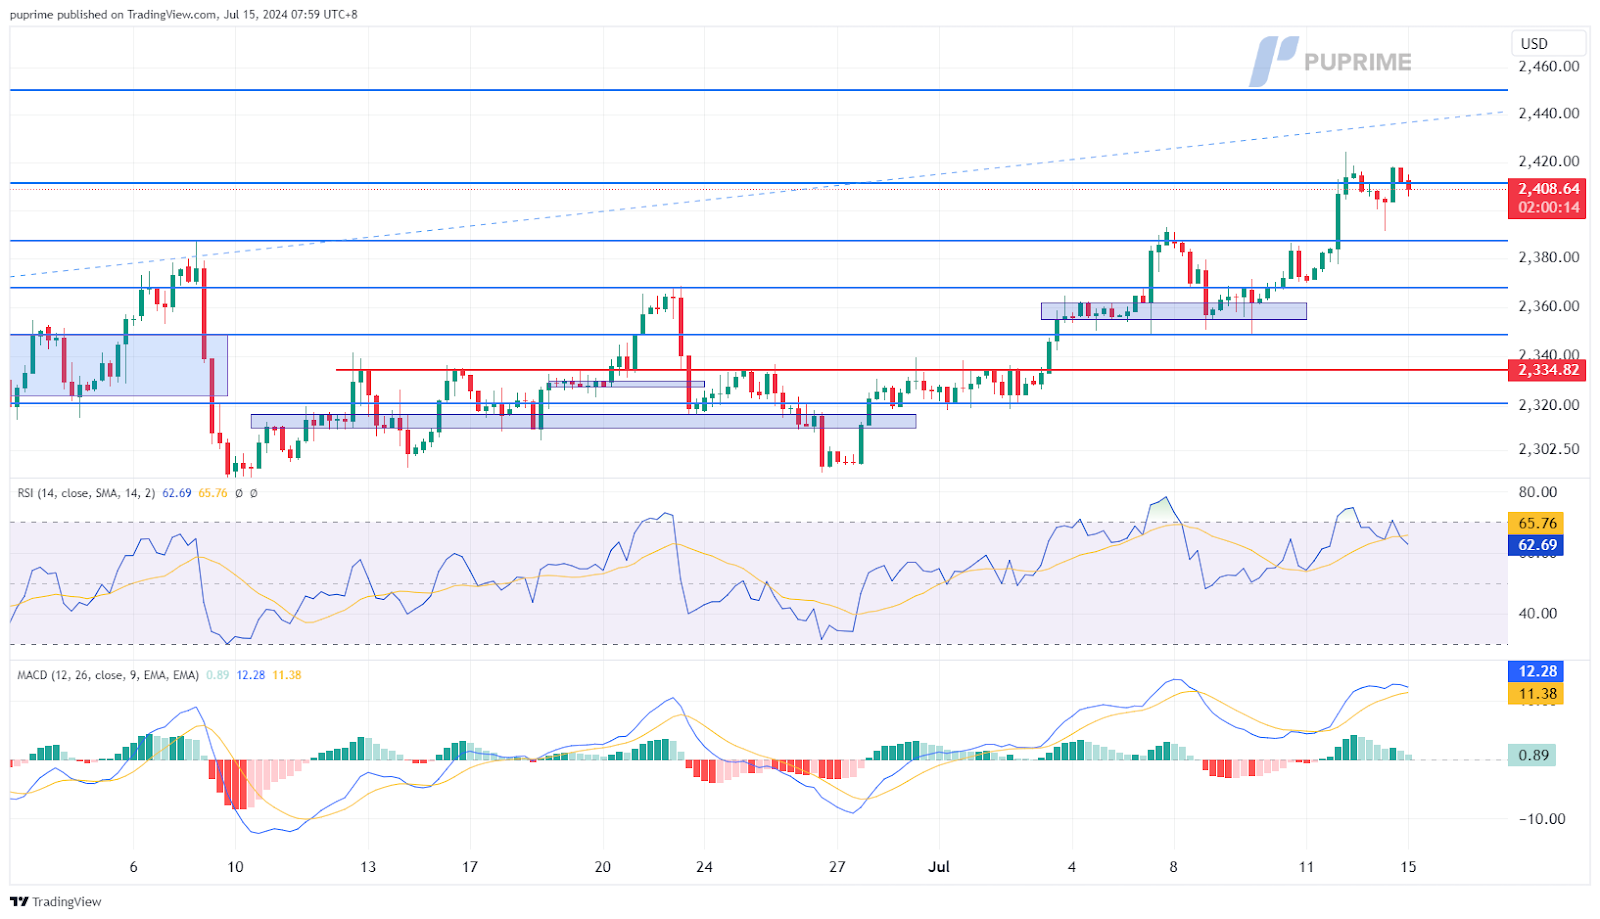Click the date label 27 on time axis
This screenshot has height=919, width=1600.
point(837,867)
